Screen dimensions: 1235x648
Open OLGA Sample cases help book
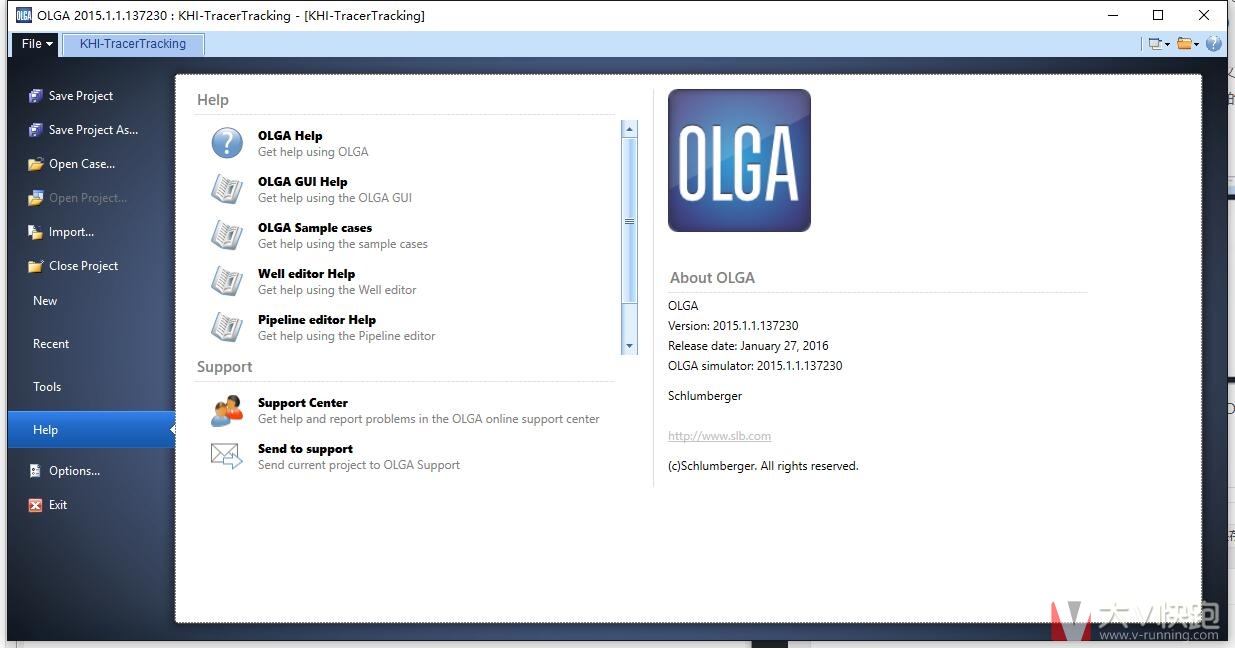pos(227,235)
